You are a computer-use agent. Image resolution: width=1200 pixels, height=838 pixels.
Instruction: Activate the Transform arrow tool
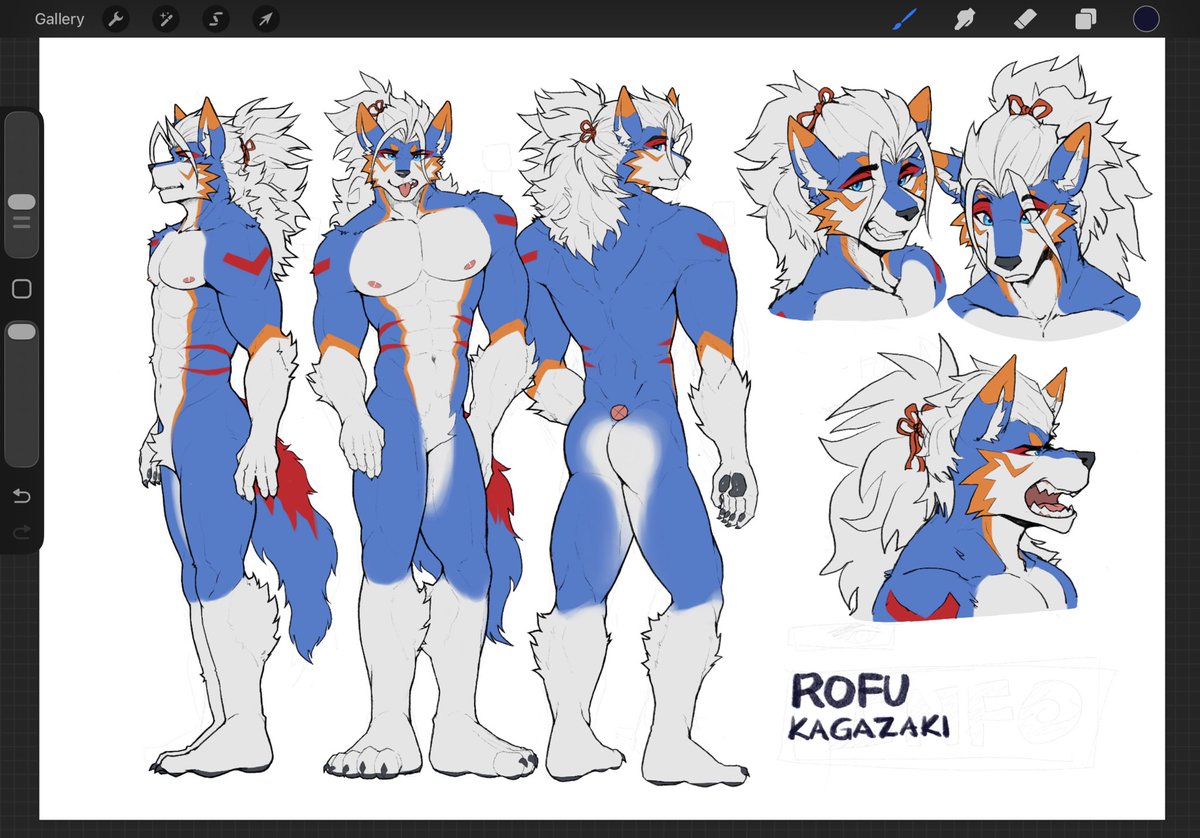[x=266, y=18]
